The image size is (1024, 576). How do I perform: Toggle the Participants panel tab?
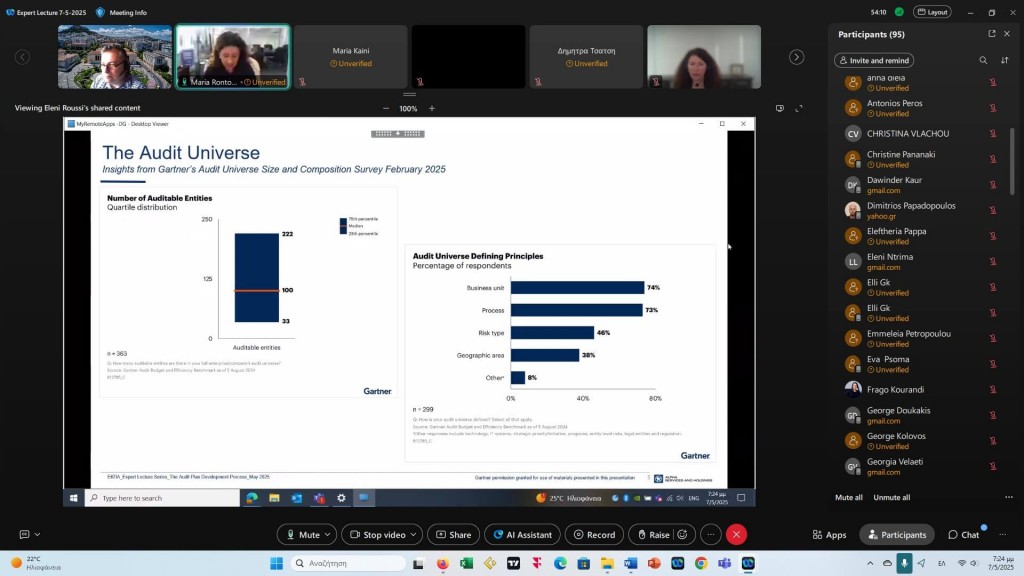(897, 535)
